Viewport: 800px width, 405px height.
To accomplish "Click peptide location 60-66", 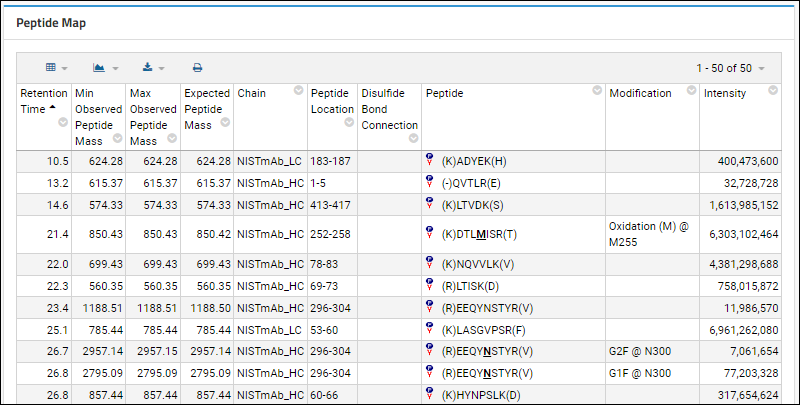I will coord(324,395).
